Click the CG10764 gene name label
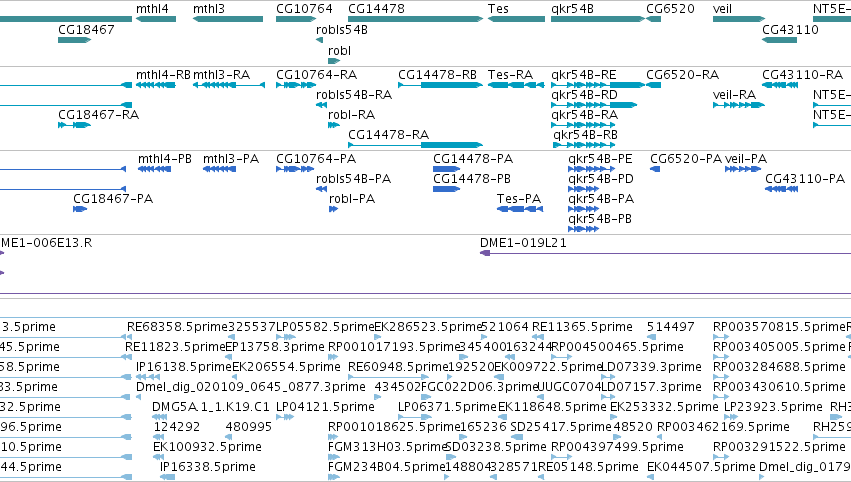This screenshot has height=482, width=851. [304, 9]
